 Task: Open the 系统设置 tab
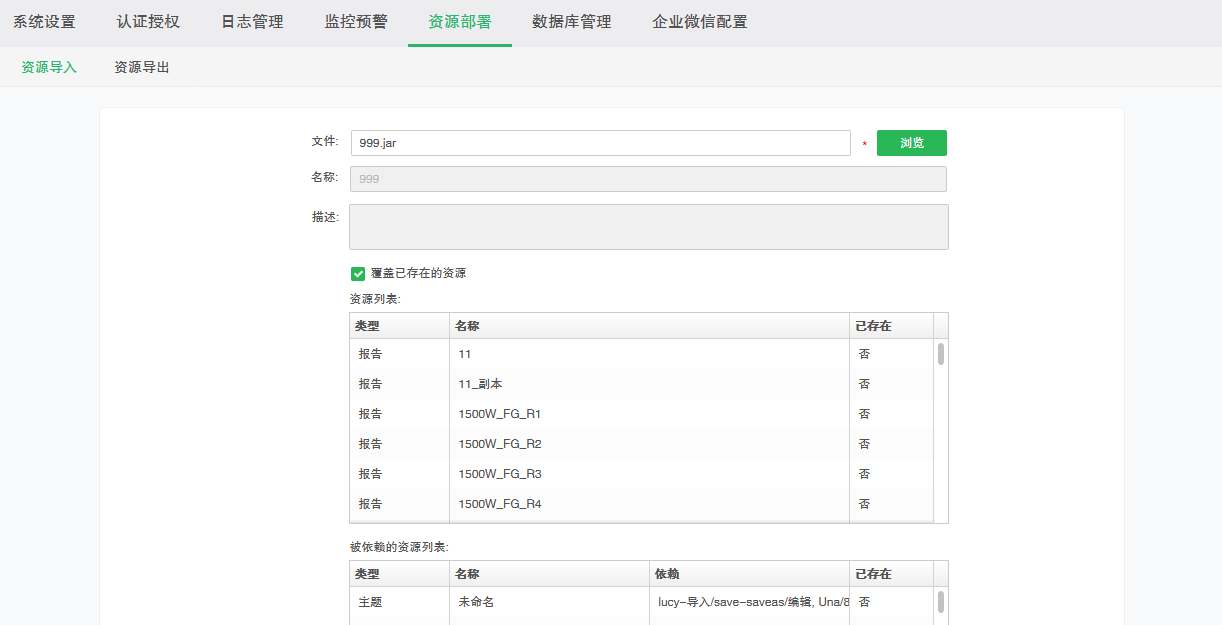[44, 22]
